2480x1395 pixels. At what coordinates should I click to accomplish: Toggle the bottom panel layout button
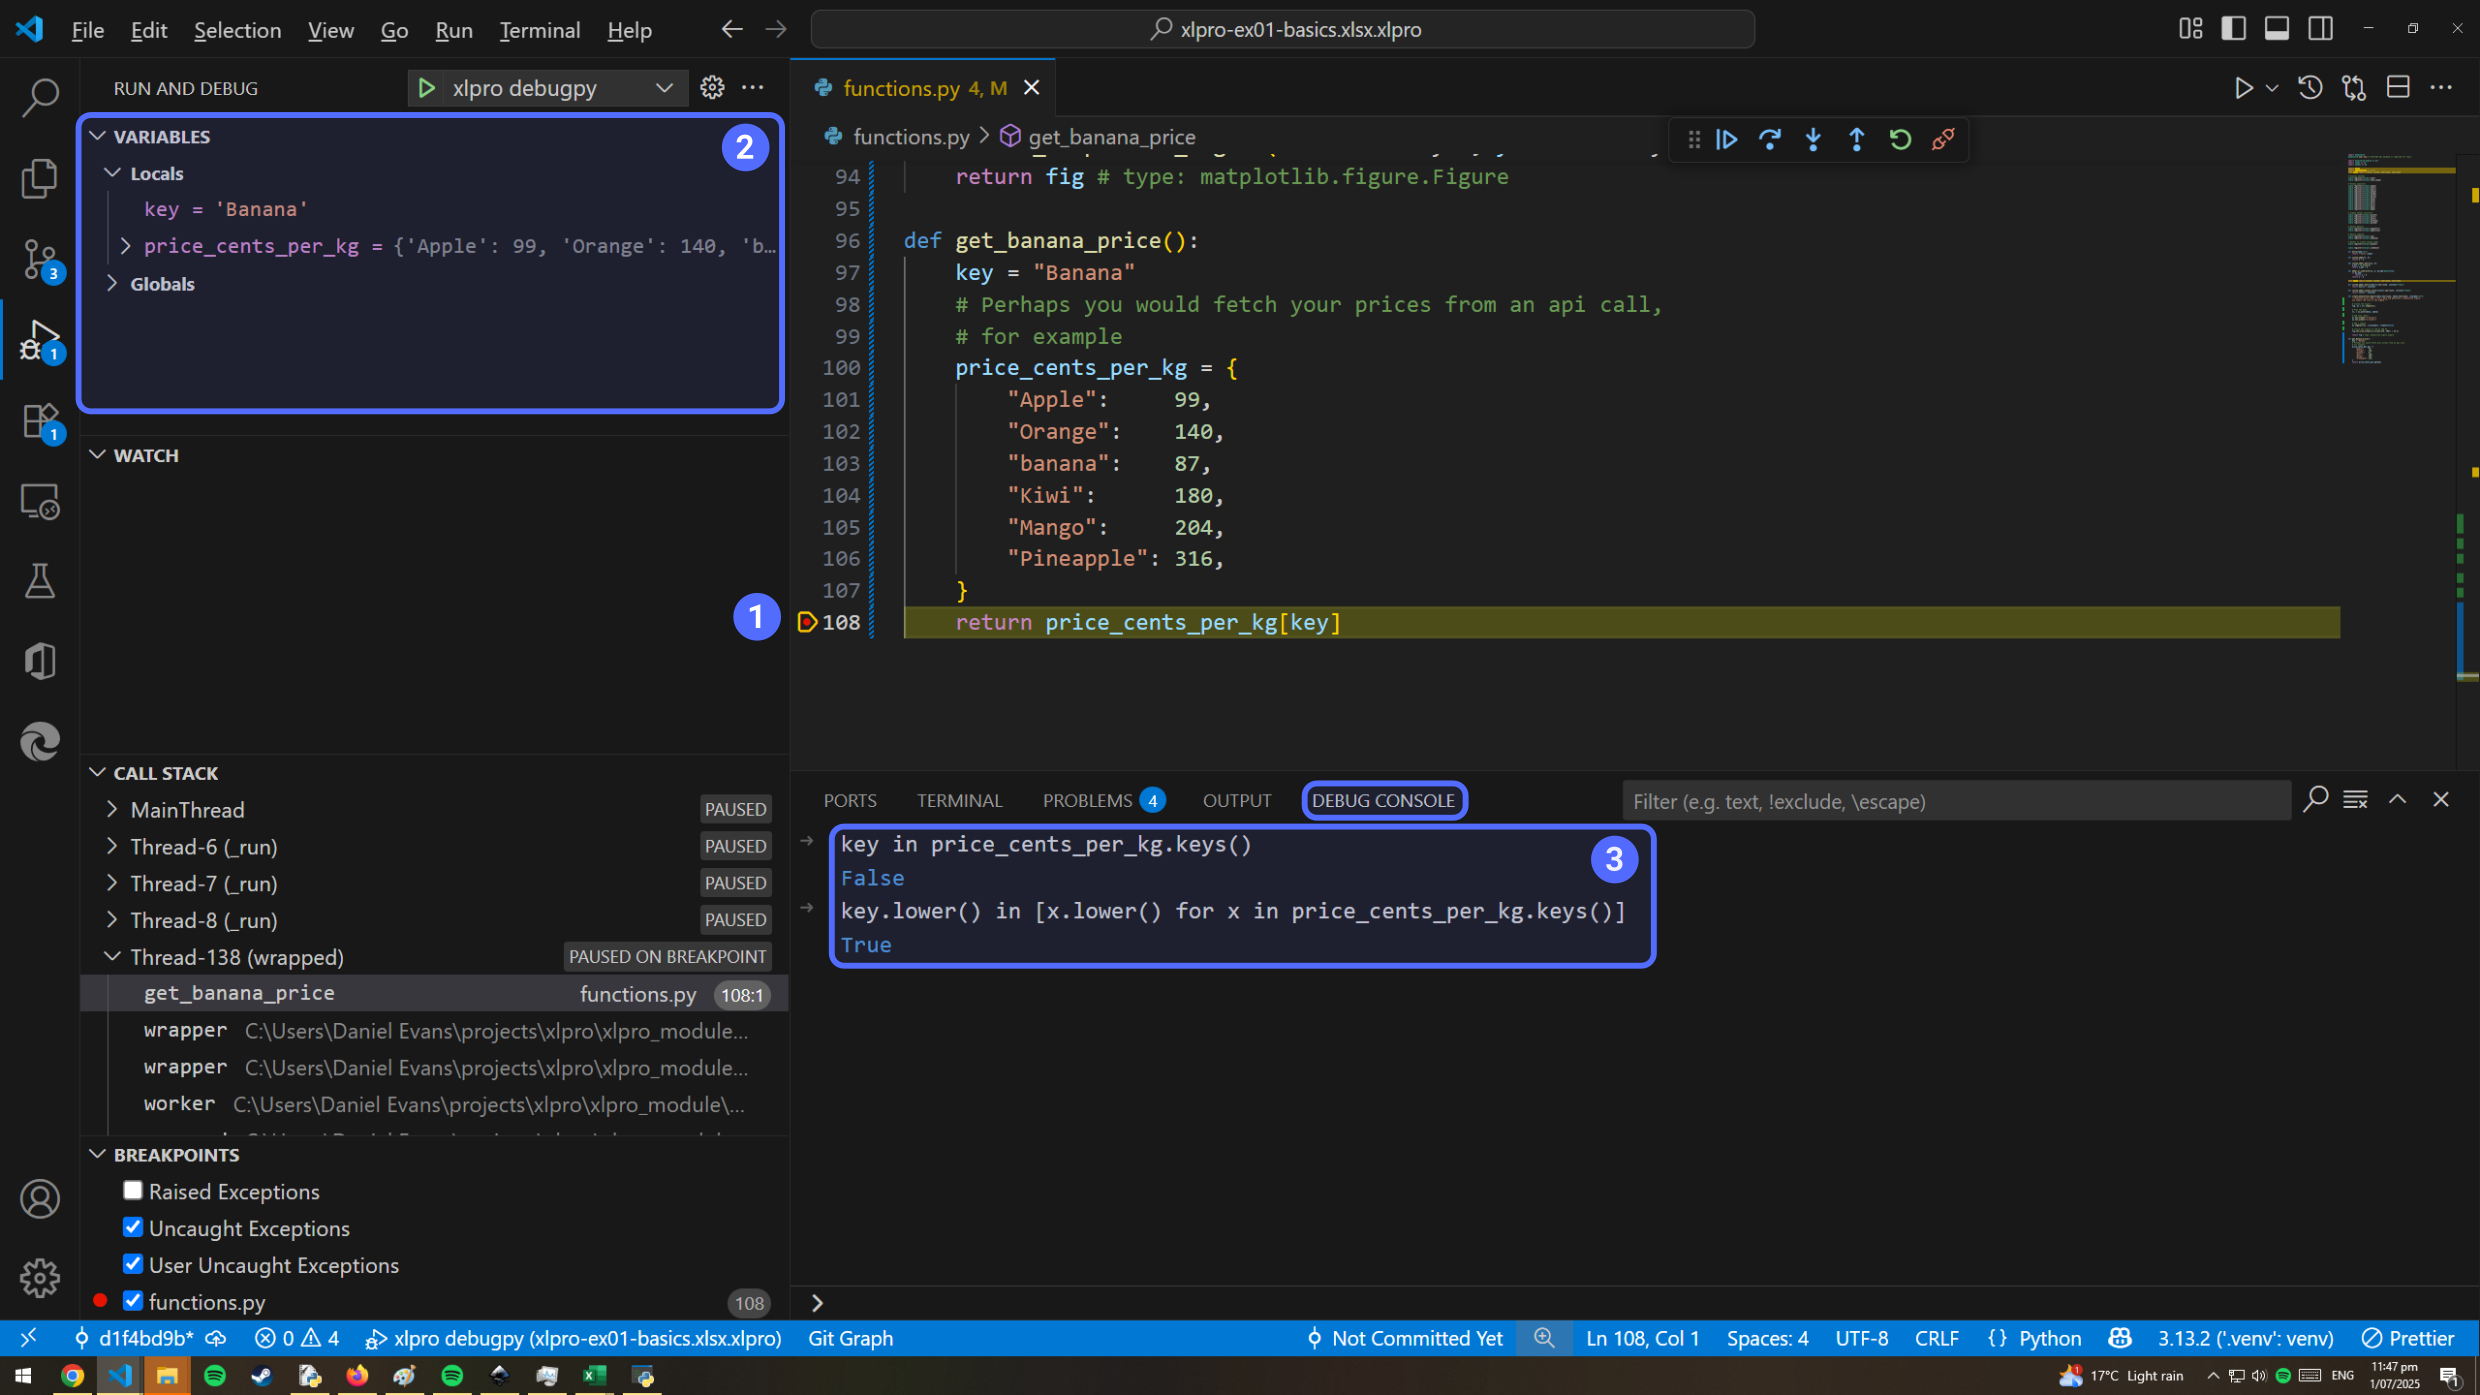pyautogui.click(x=2277, y=29)
